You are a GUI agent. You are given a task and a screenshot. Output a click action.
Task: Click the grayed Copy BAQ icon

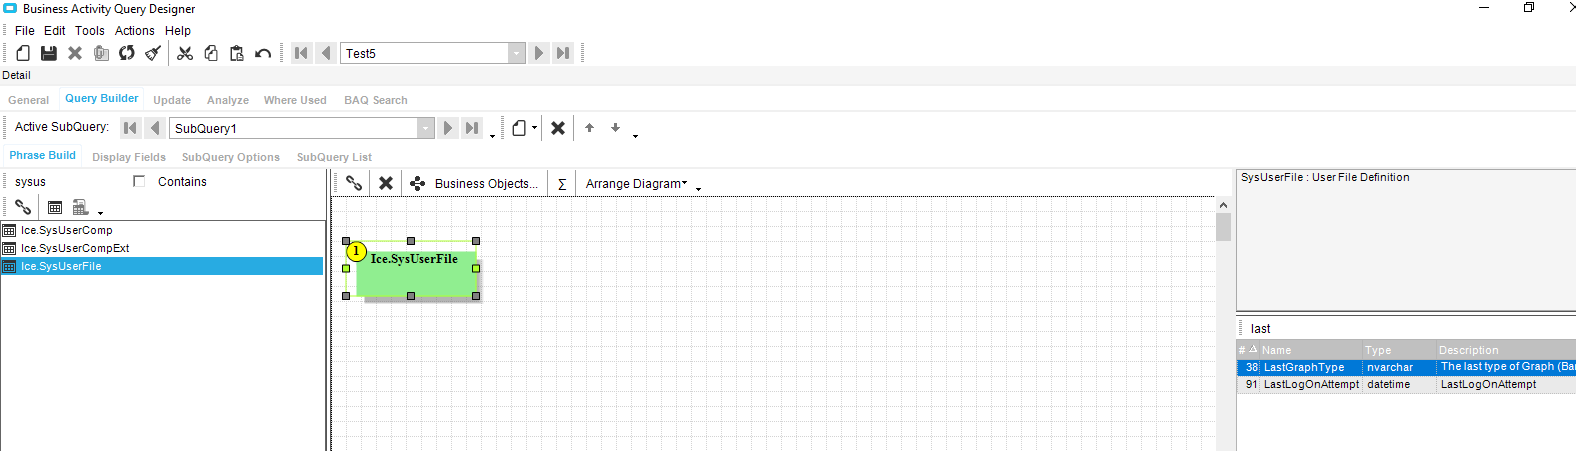coord(101,53)
